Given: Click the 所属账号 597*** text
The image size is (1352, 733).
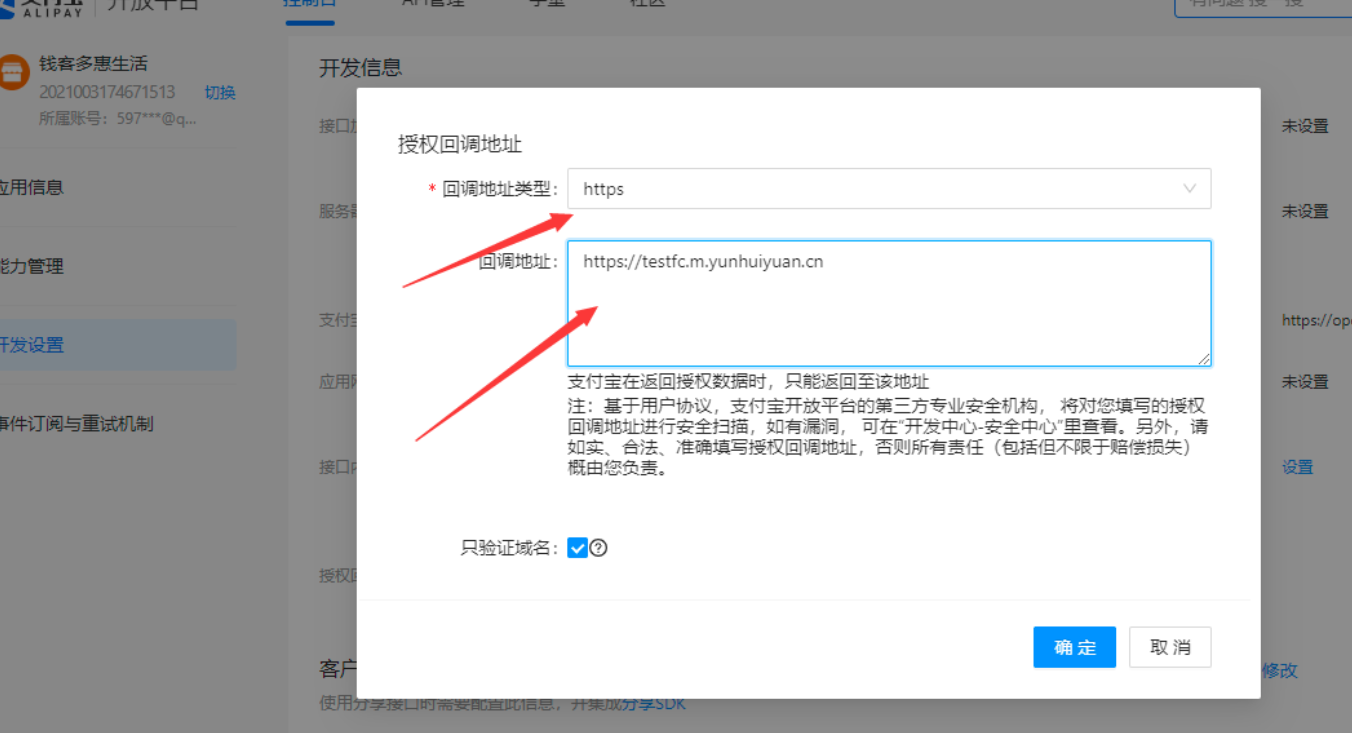Looking at the screenshot, I should pos(118,118).
